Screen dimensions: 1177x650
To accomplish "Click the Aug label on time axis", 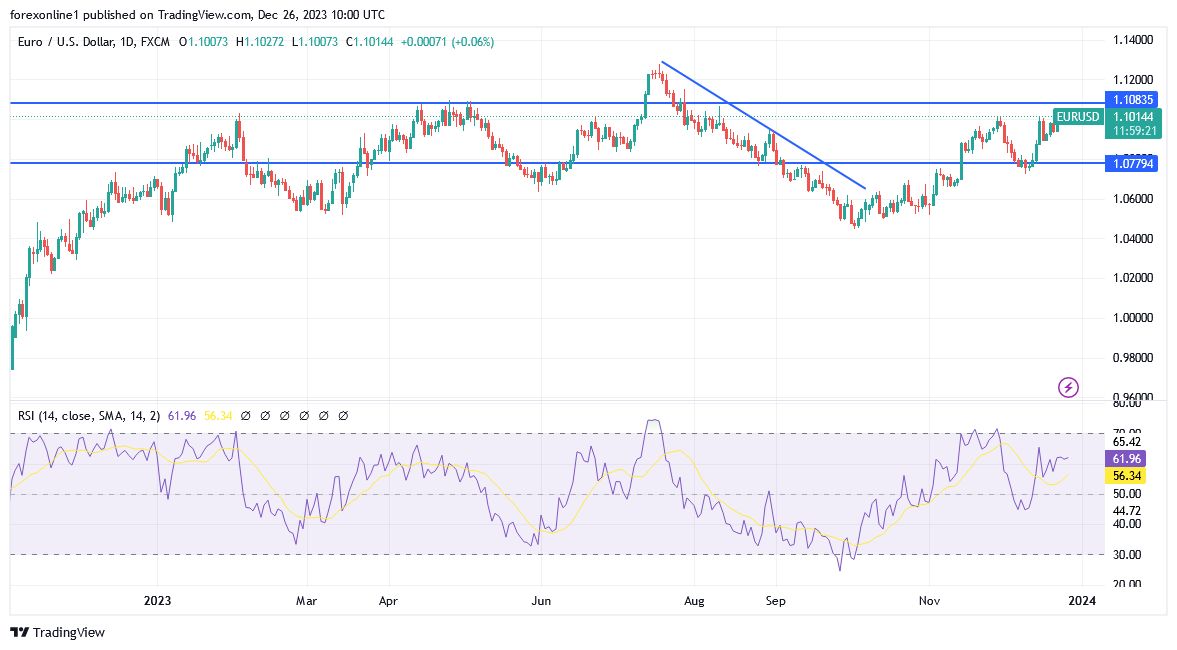I will pyautogui.click(x=694, y=601).
